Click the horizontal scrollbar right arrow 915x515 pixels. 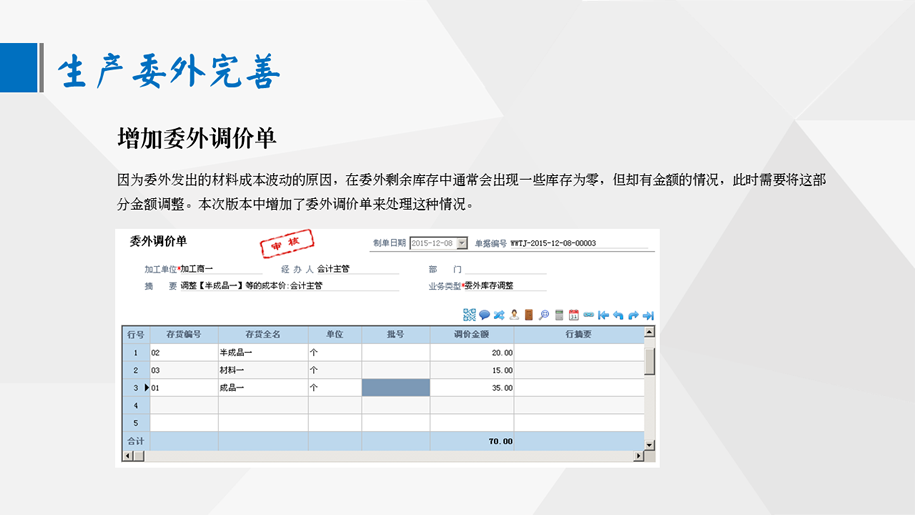click(639, 457)
